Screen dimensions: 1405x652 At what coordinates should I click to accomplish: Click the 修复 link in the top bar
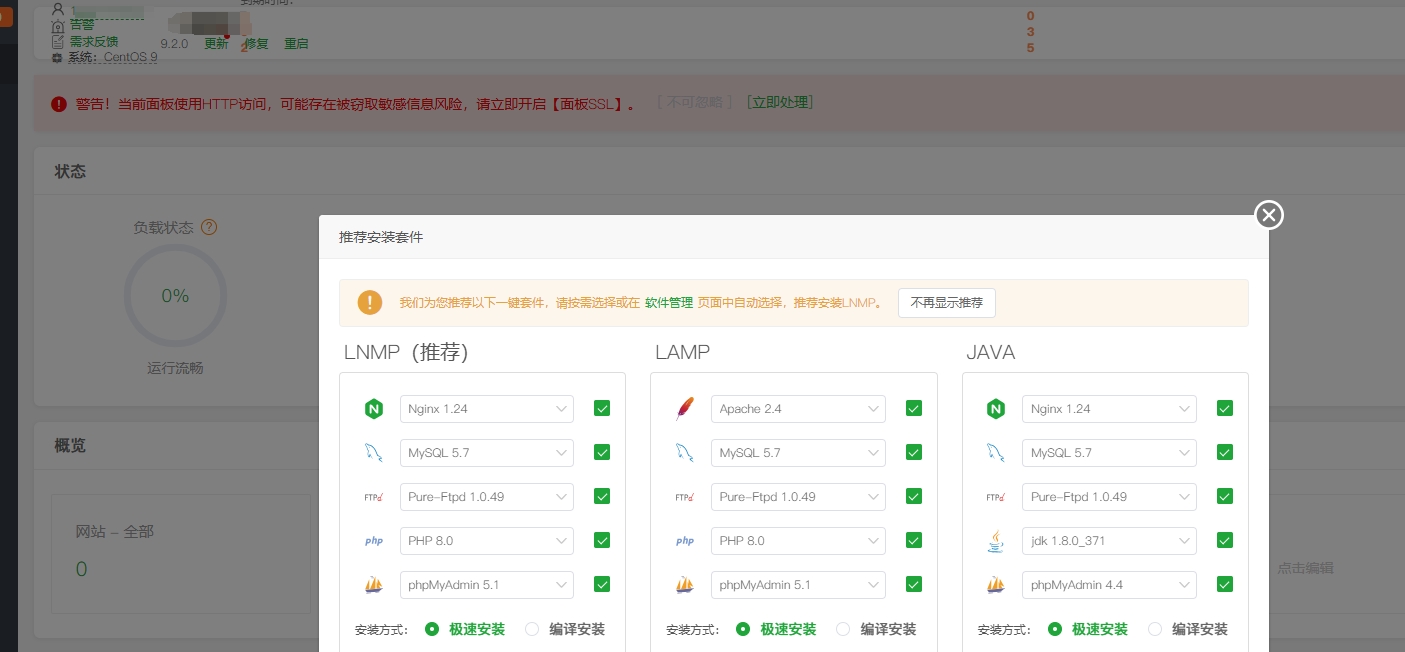[257, 44]
